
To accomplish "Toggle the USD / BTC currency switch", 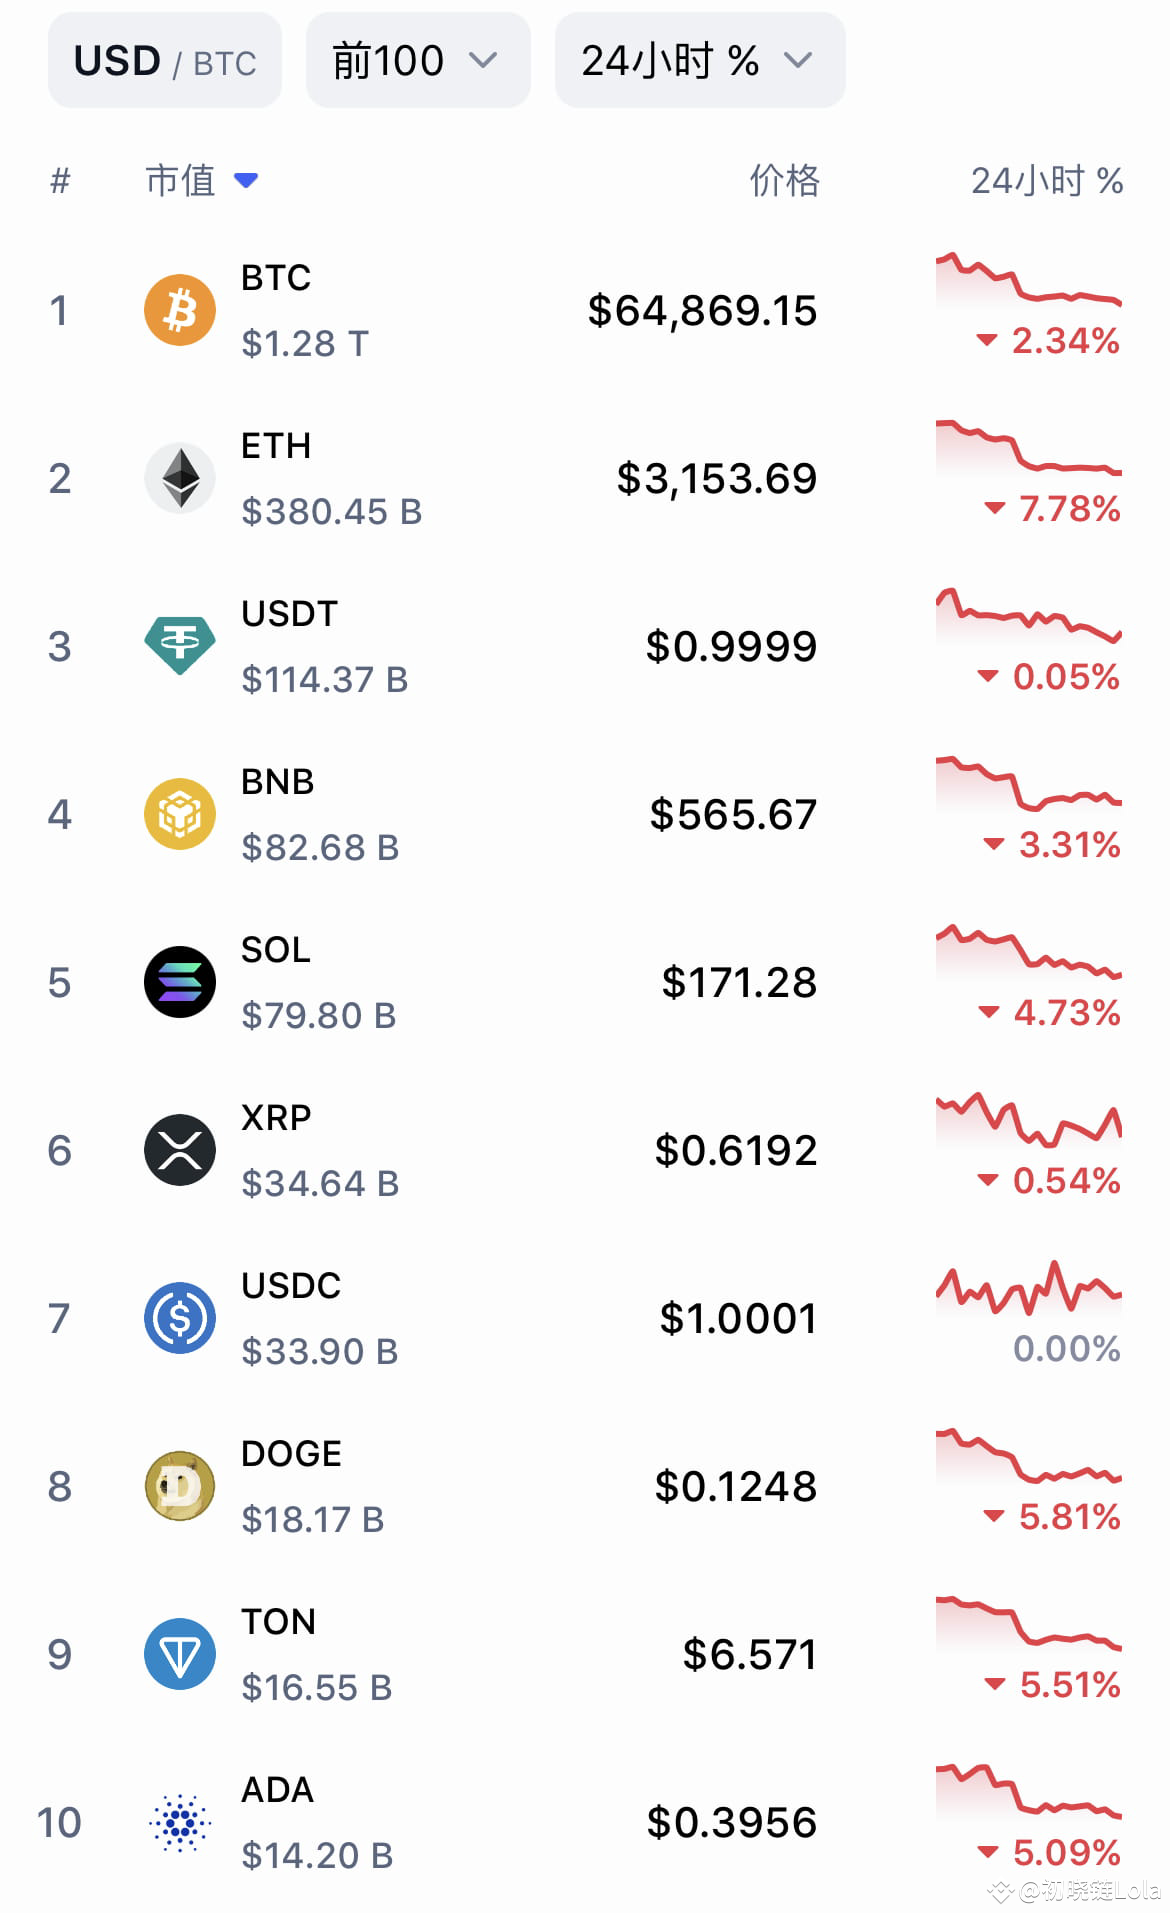I will pyautogui.click(x=165, y=61).
